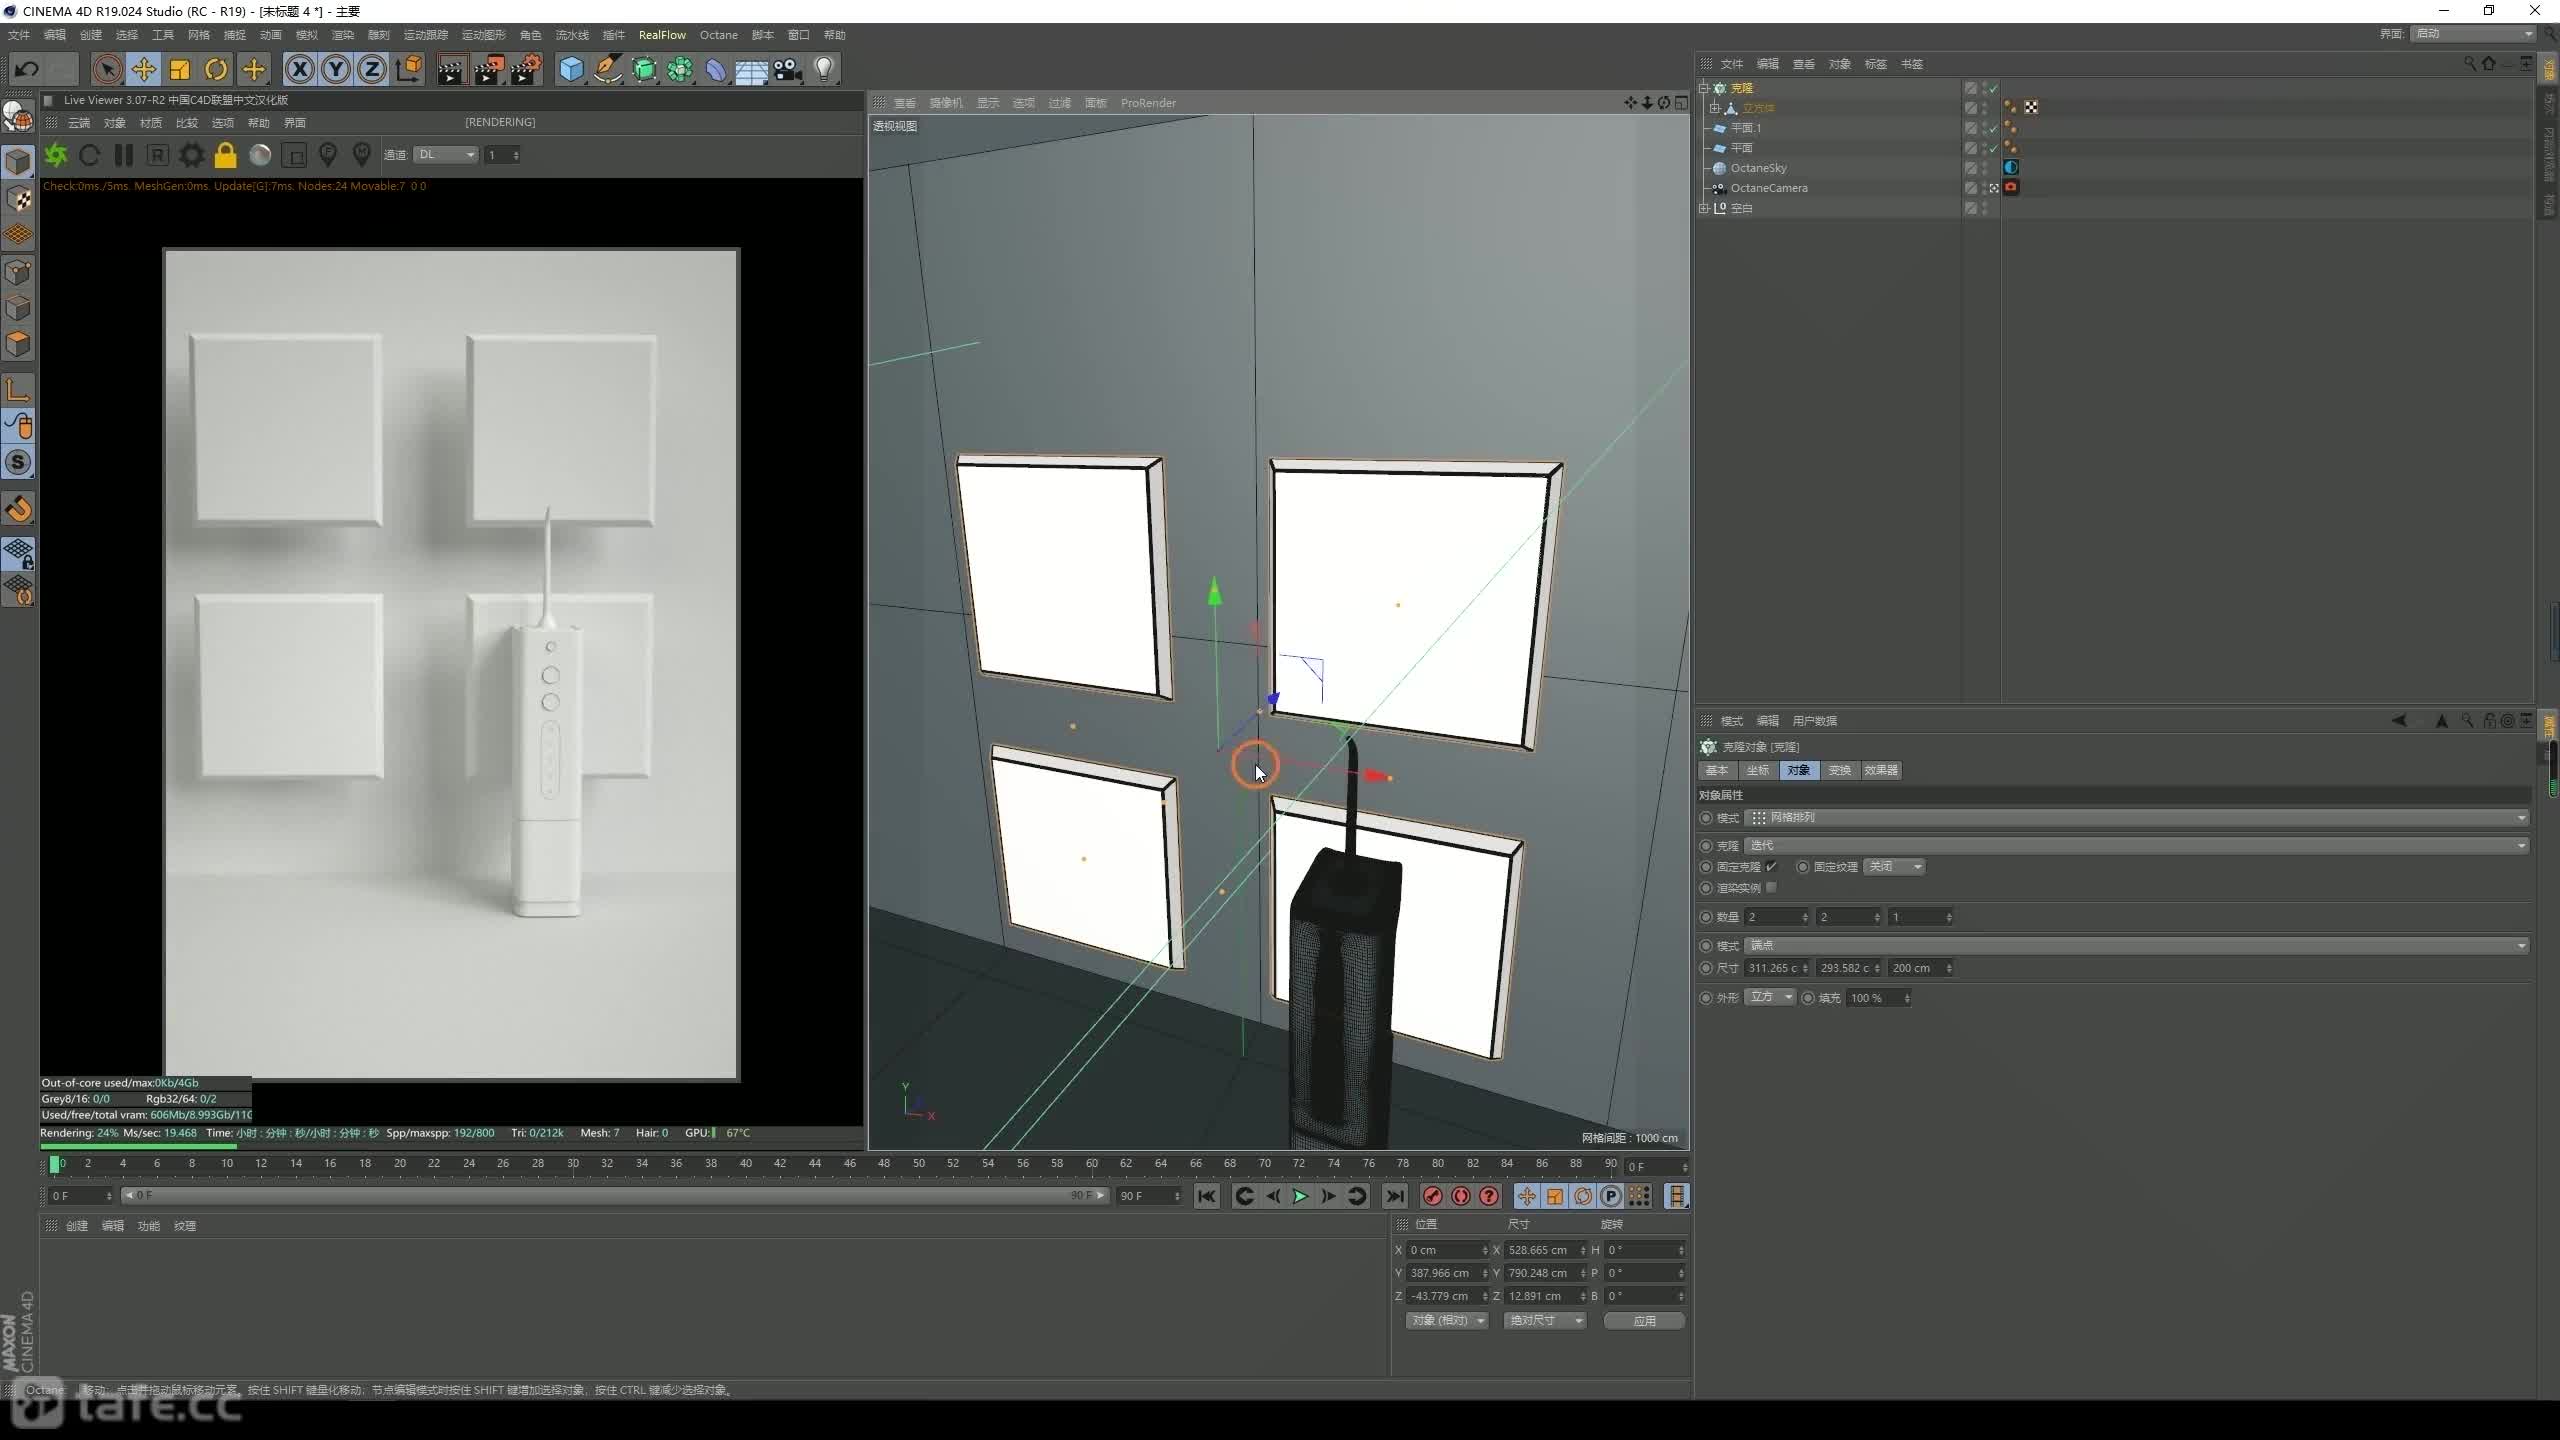Uncheck the 固定克隆 checkbox
This screenshot has width=2560, height=1440.
click(x=1772, y=867)
